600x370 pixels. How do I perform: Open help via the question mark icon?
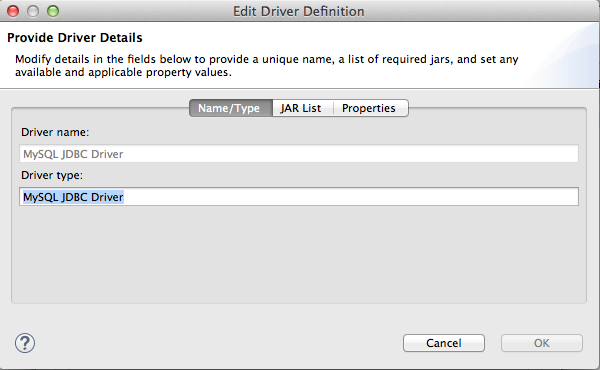pyautogui.click(x=25, y=343)
